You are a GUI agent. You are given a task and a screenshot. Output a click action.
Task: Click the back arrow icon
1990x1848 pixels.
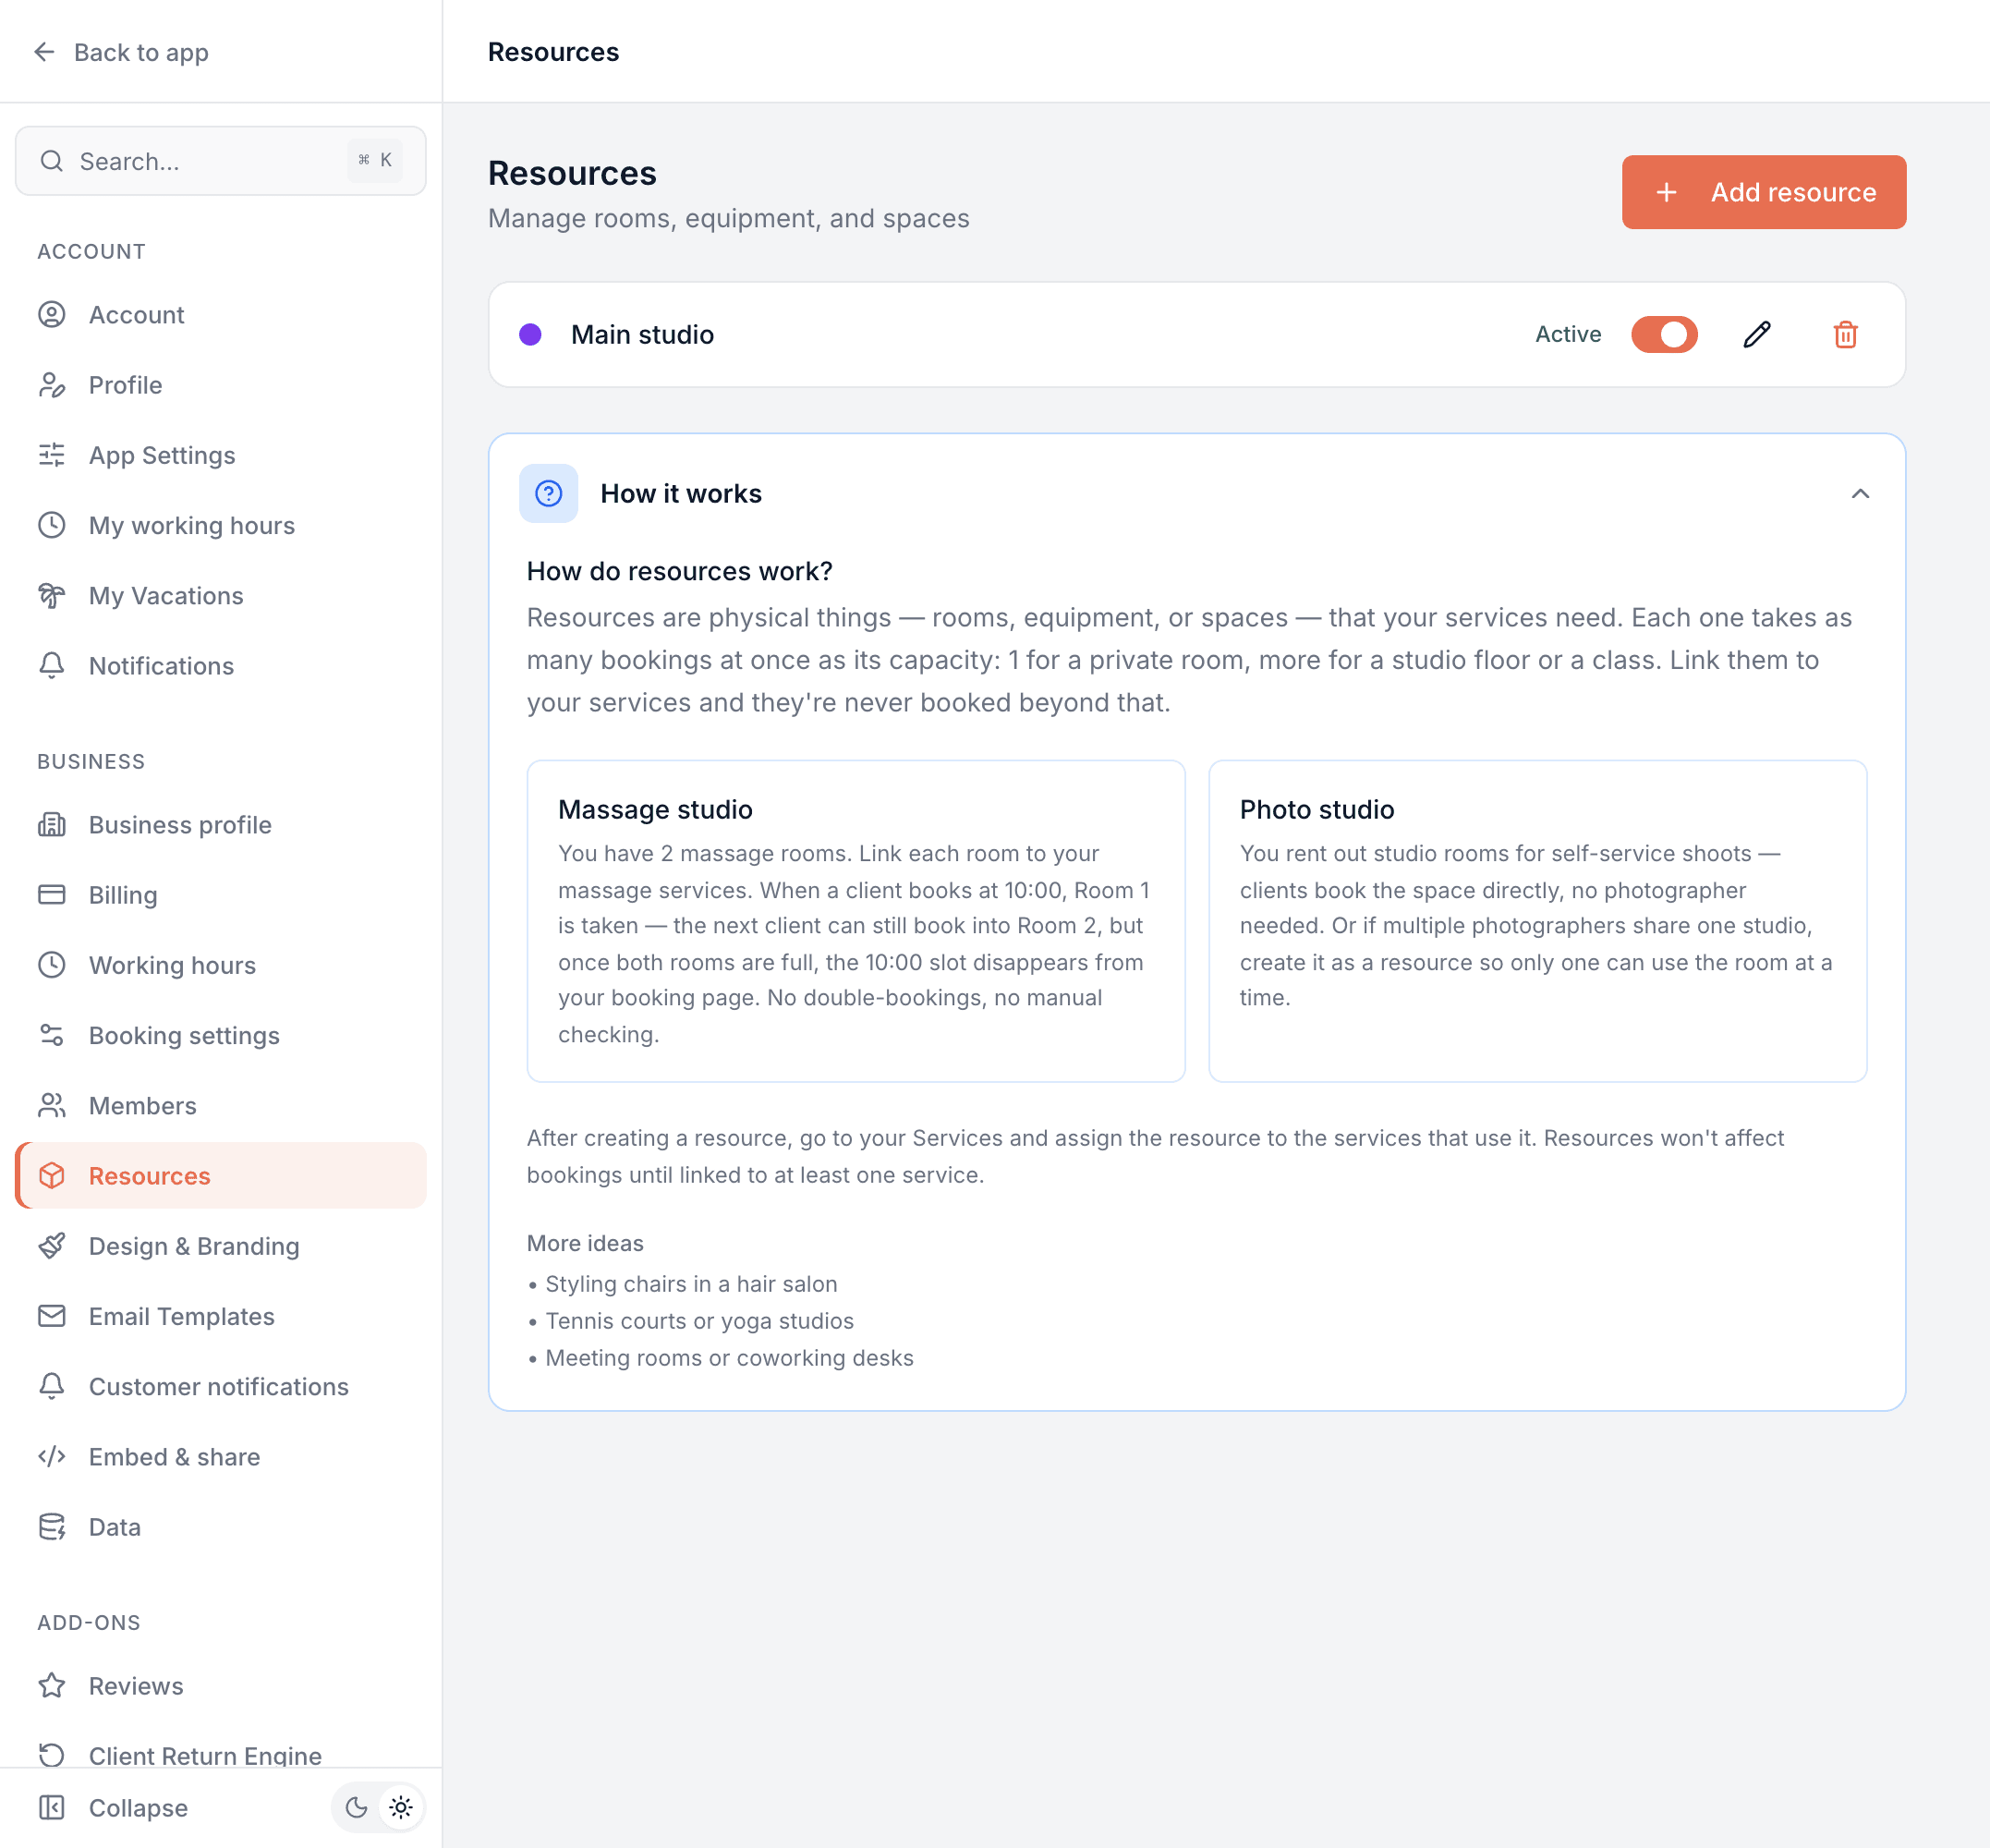click(44, 52)
